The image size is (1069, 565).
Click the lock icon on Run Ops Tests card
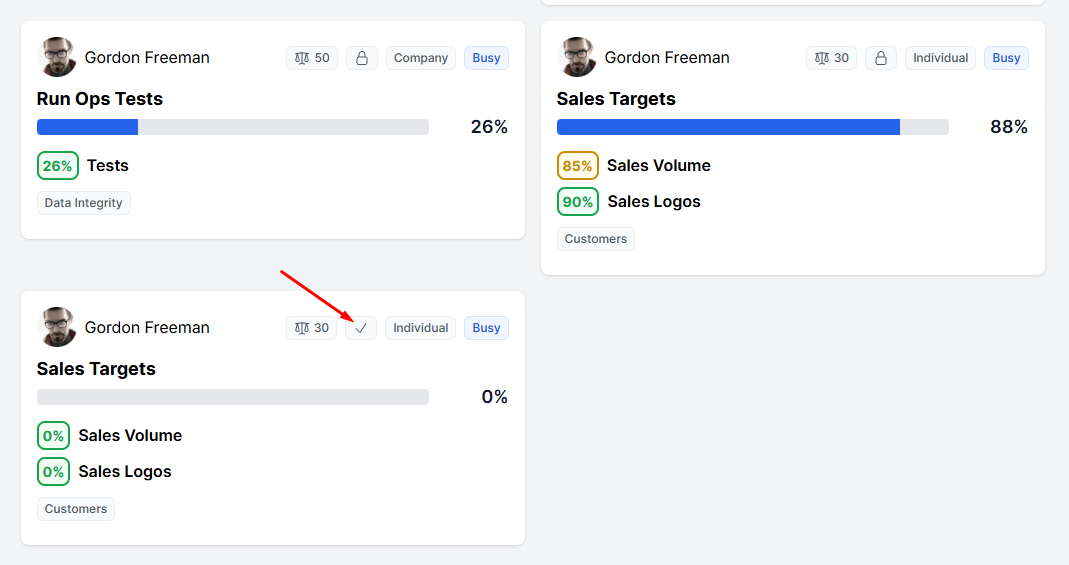coord(362,58)
